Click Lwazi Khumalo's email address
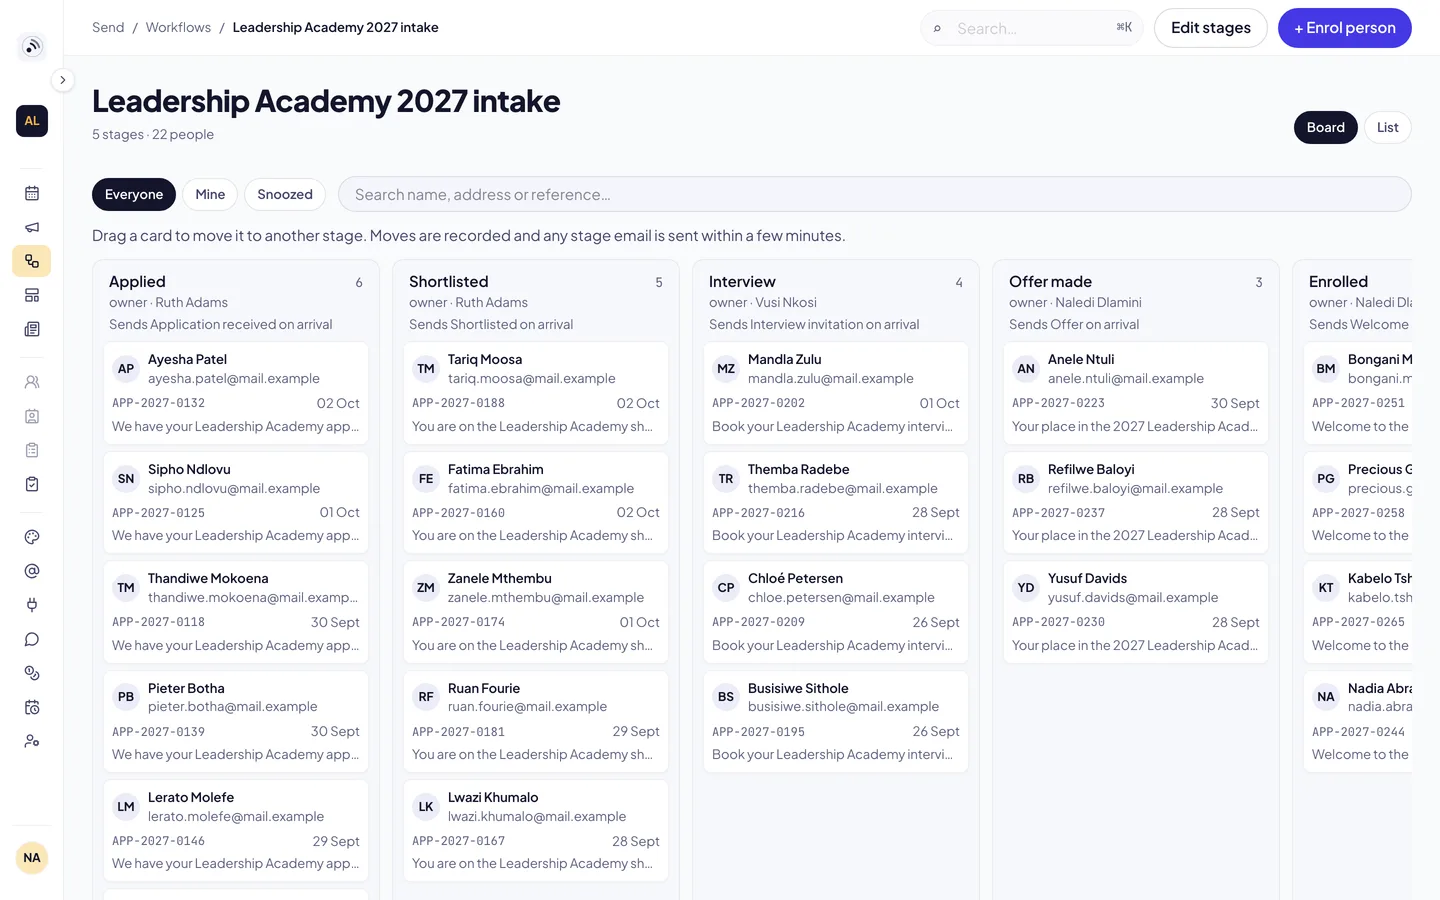This screenshot has height=900, width=1440. 537,817
